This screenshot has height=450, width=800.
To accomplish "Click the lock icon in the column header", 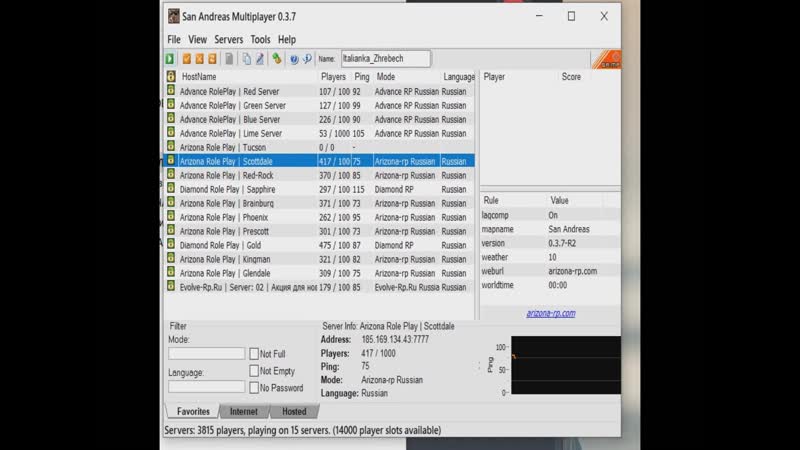I will click(171, 77).
